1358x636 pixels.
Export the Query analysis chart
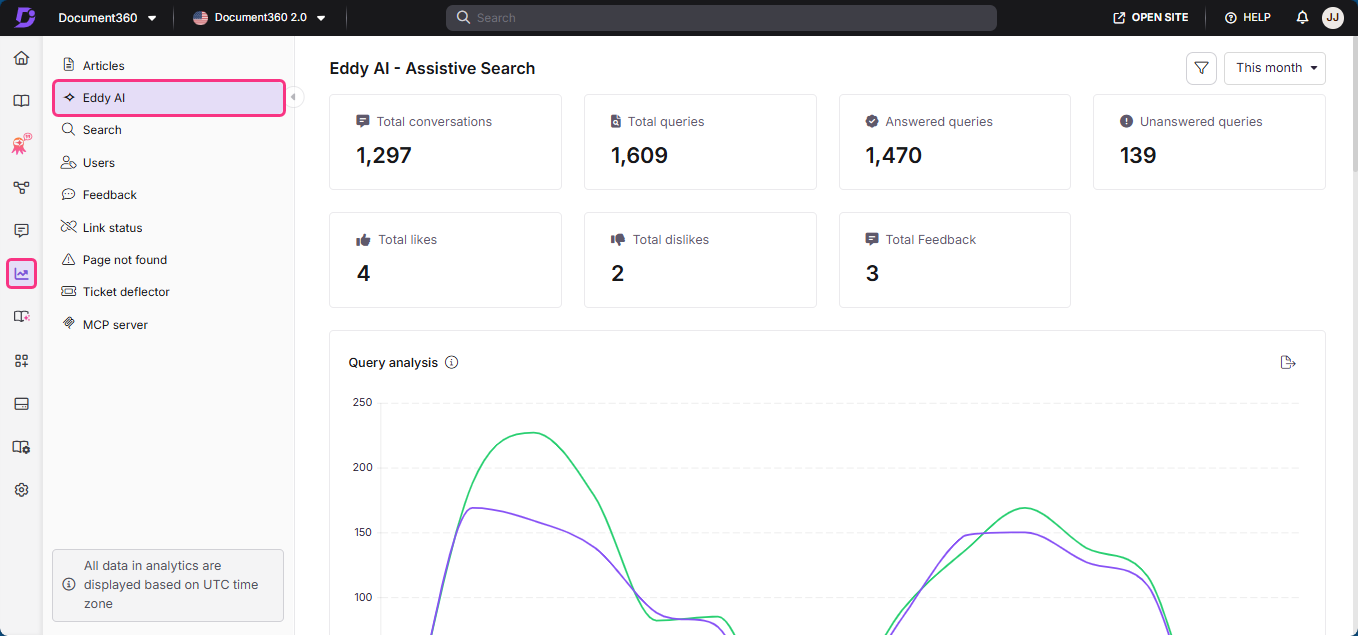(1288, 362)
